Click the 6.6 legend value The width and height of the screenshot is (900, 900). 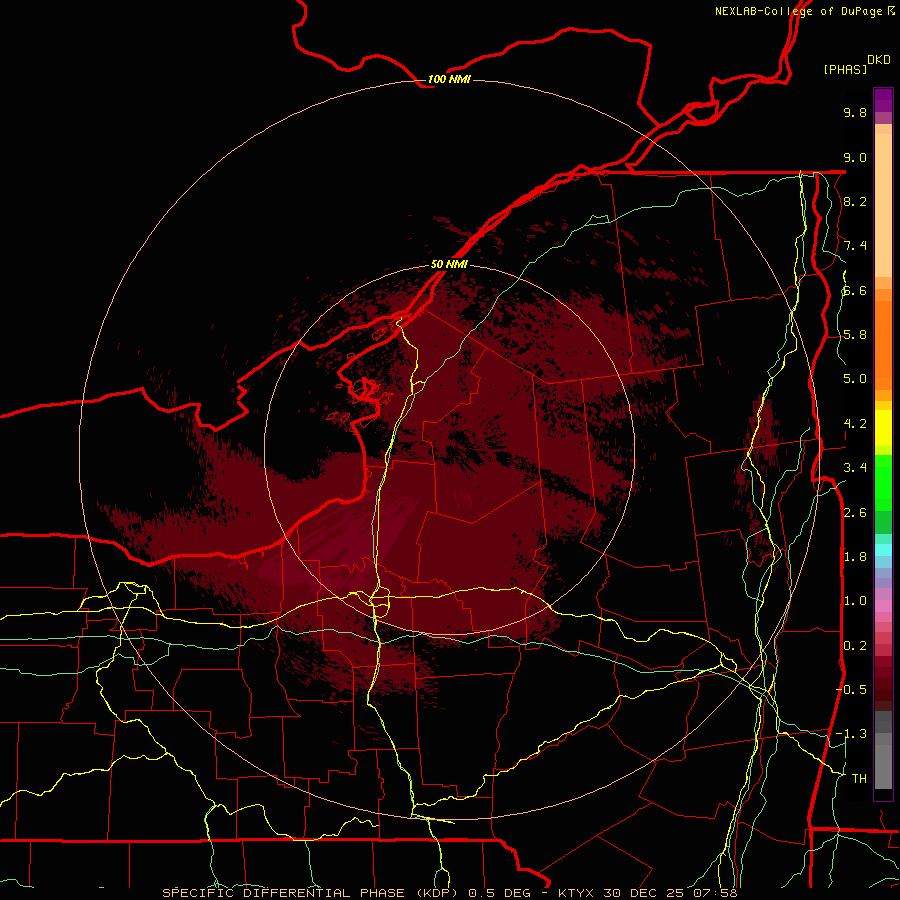[x=855, y=290]
